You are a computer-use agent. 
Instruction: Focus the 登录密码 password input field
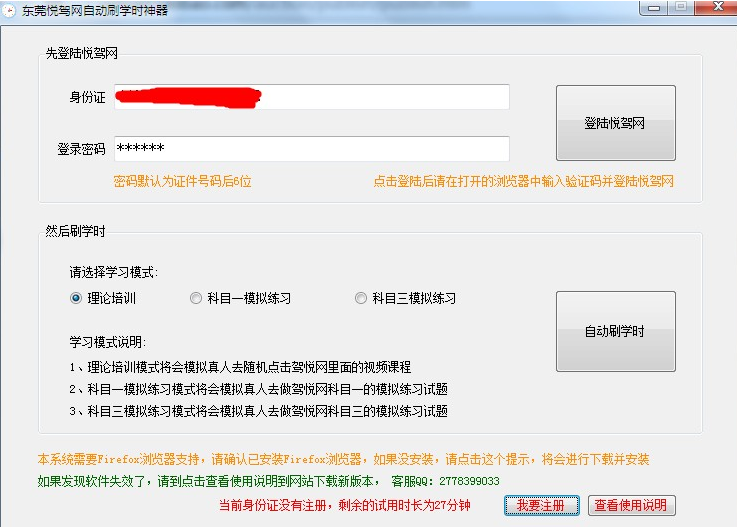pos(312,149)
